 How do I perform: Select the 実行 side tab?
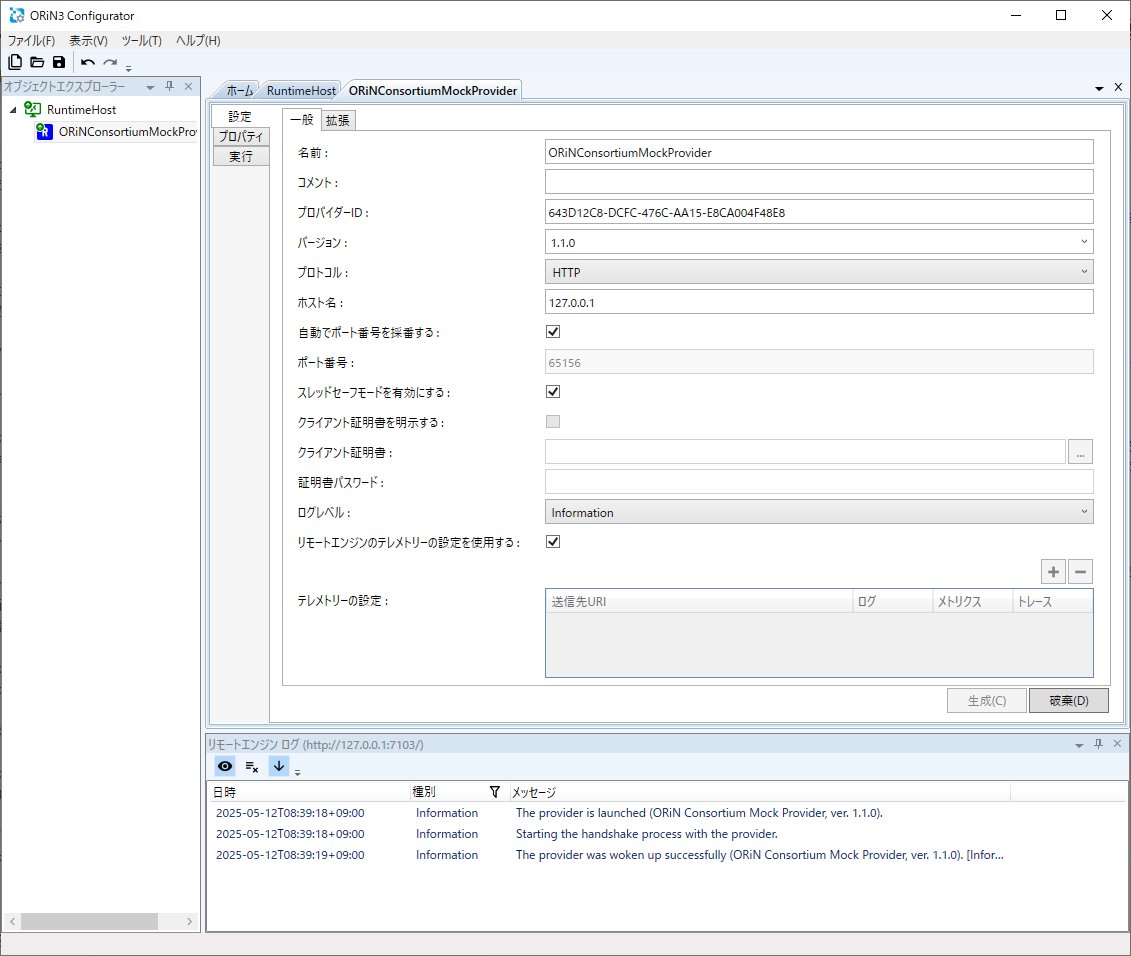click(x=241, y=157)
